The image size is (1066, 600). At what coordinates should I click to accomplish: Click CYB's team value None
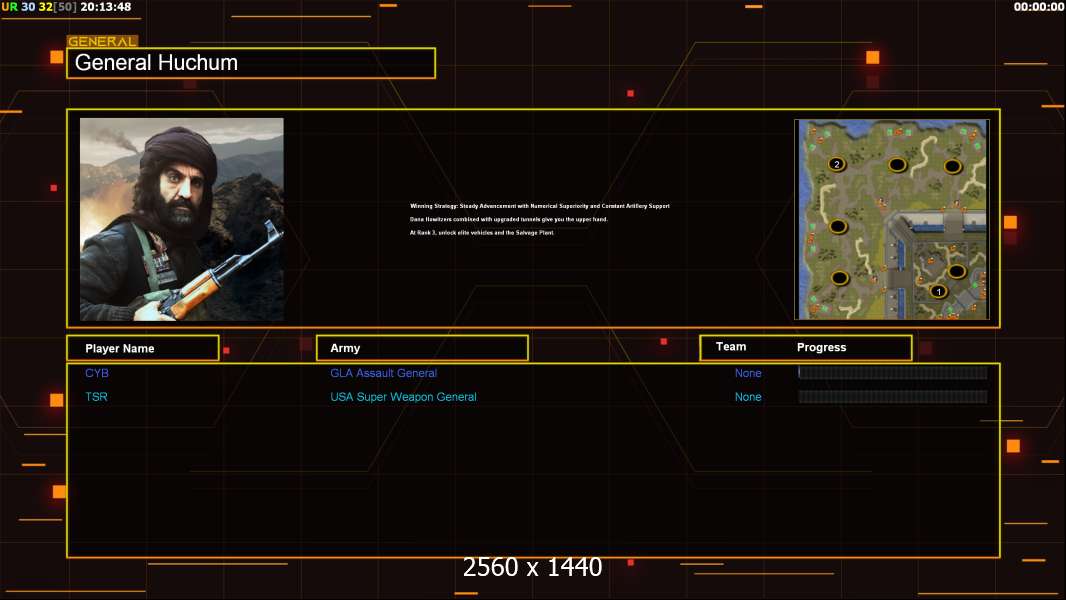click(748, 373)
